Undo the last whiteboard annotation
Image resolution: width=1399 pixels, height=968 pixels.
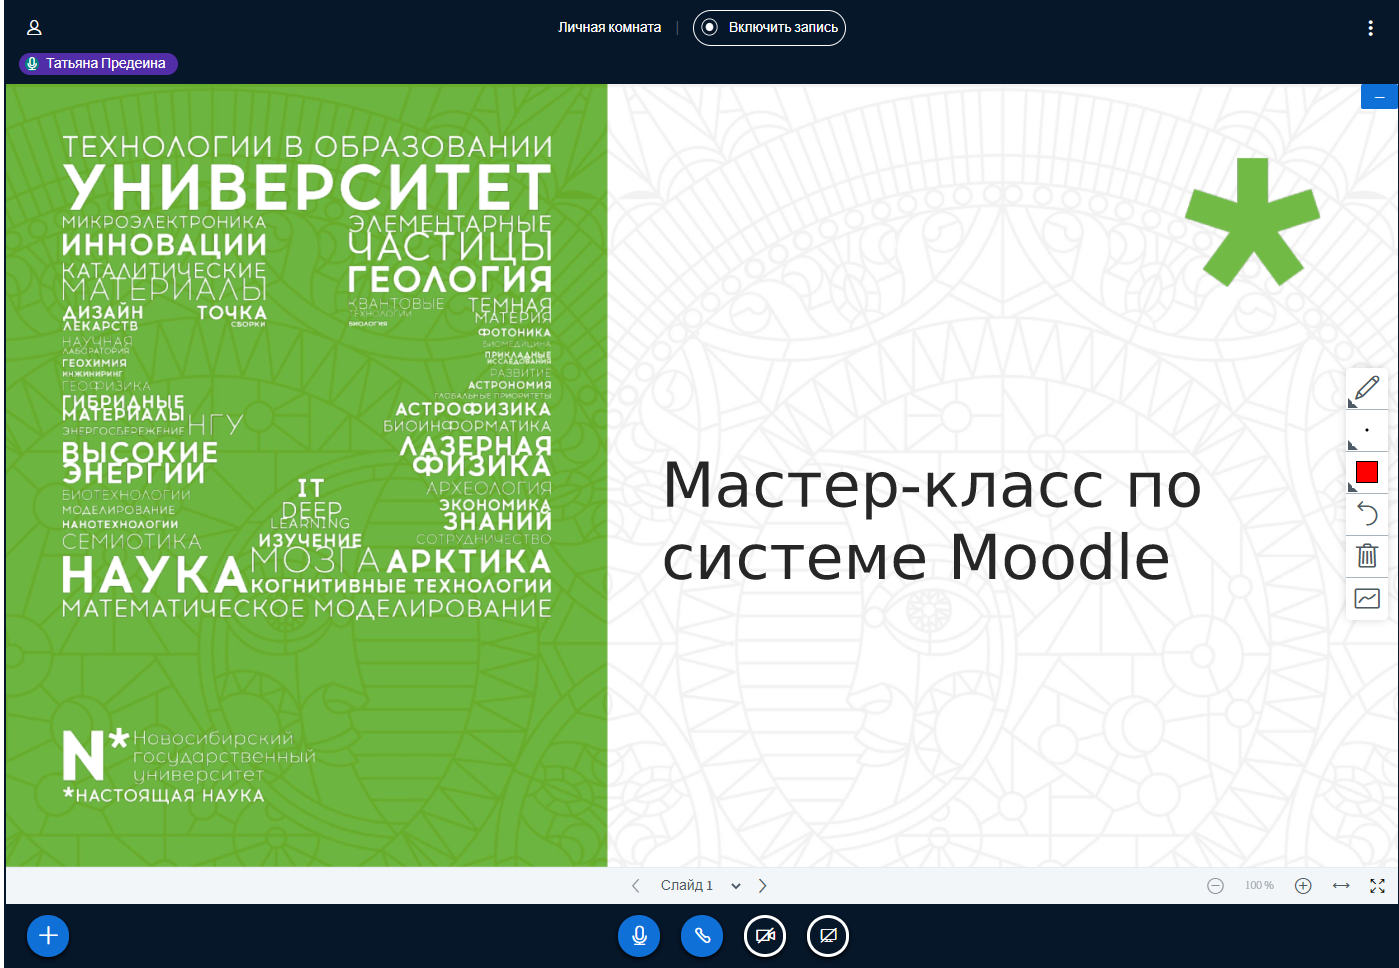pos(1367,514)
